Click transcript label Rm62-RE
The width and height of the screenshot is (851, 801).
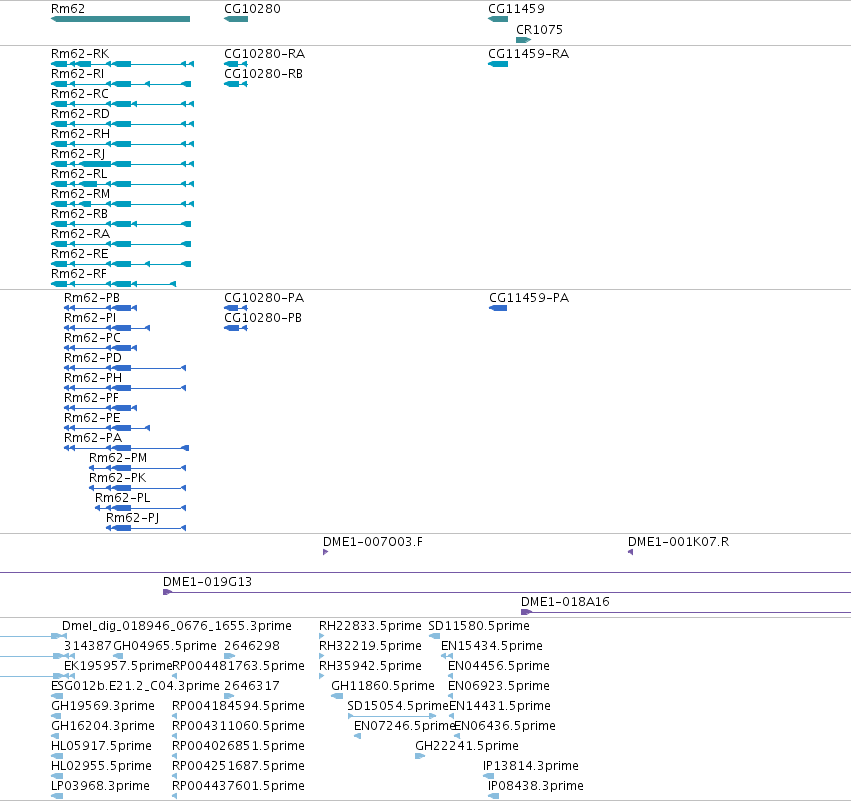tap(80, 254)
